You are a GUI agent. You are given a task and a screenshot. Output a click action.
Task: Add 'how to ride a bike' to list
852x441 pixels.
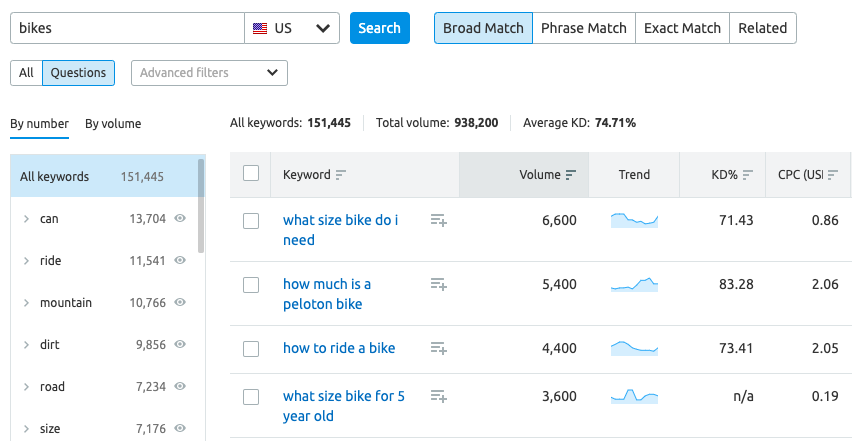(438, 348)
